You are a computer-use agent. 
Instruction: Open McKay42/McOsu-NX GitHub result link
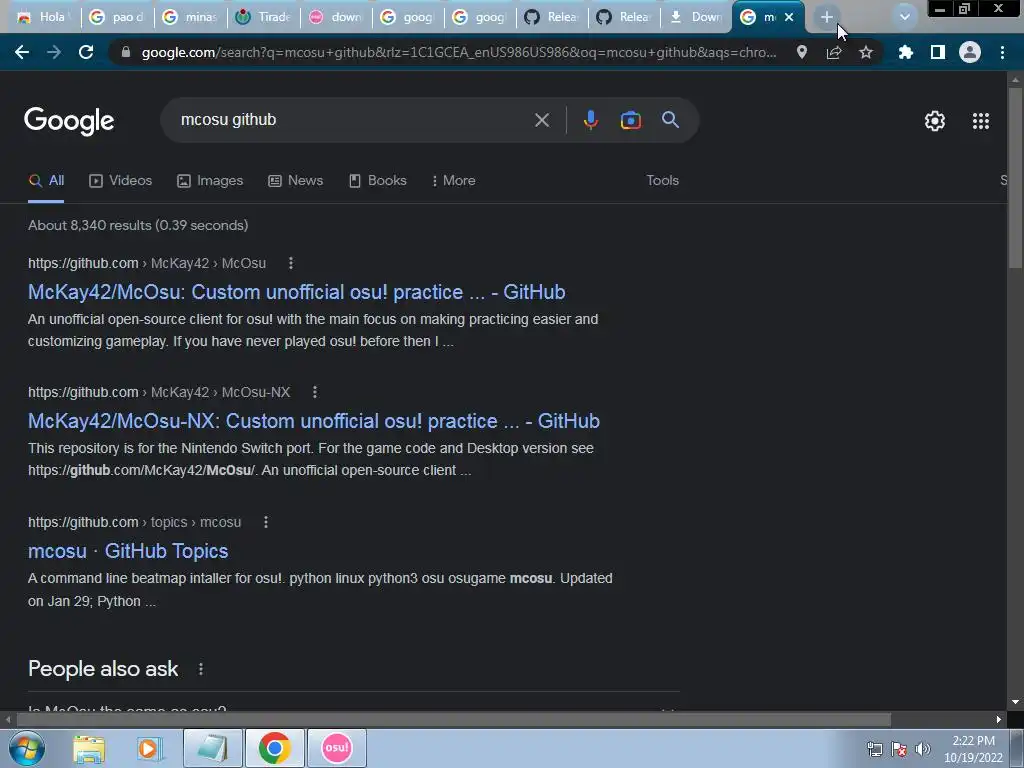[x=313, y=421]
